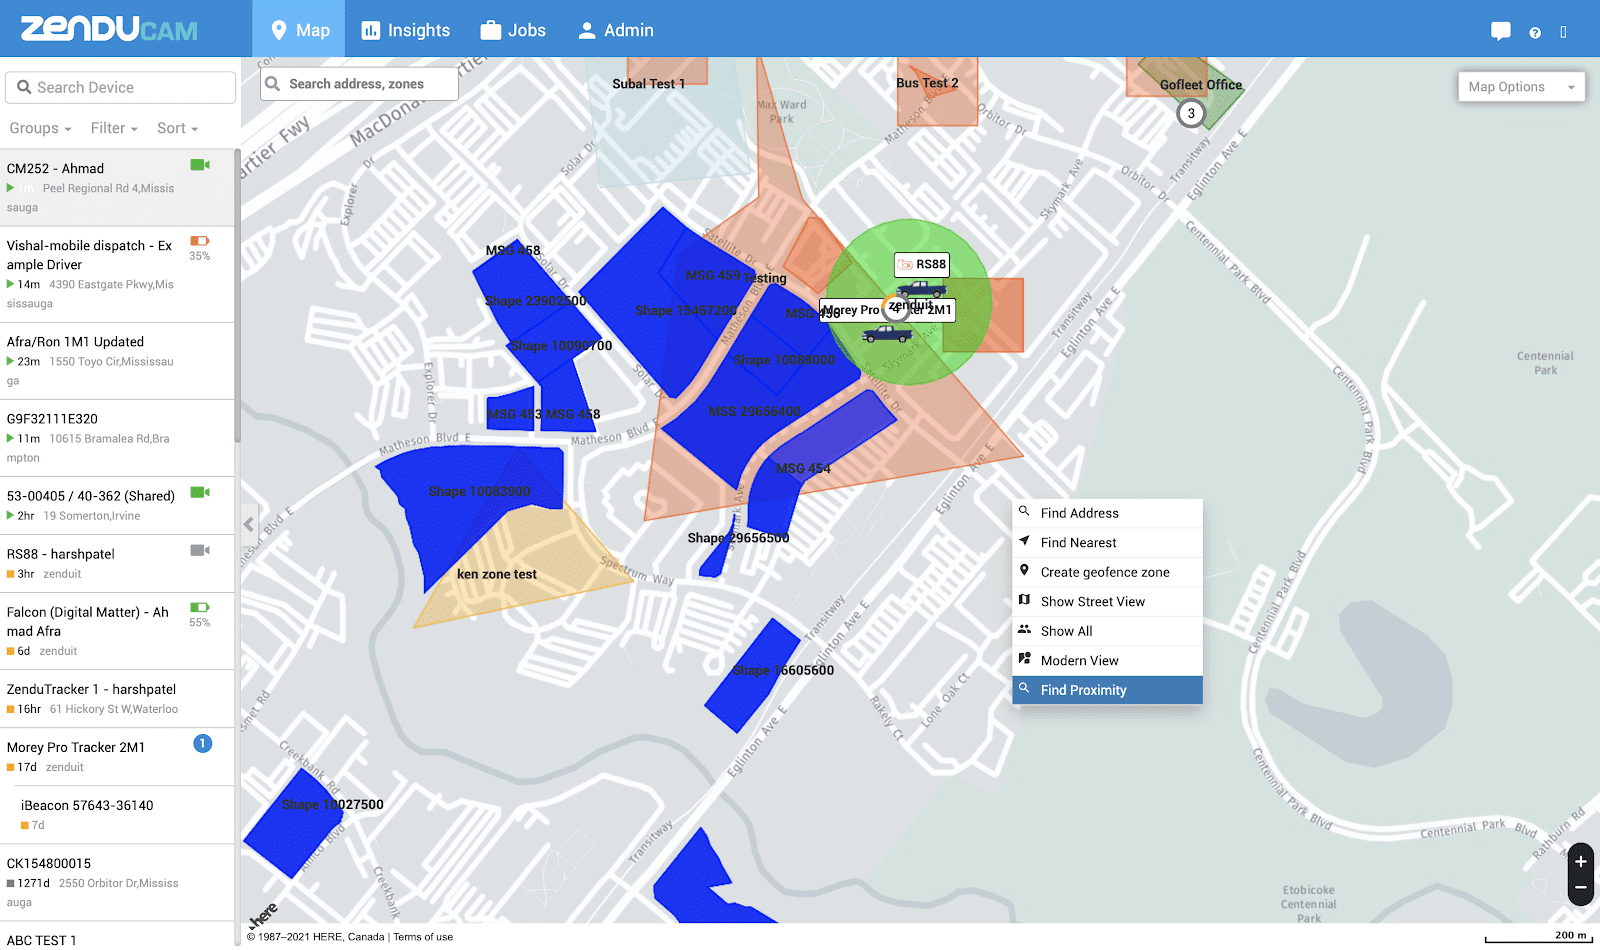Image resolution: width=1600 pixels, height=950 pixels.
Task: Click the lower pickup truck marker
Action: [887, 333]
